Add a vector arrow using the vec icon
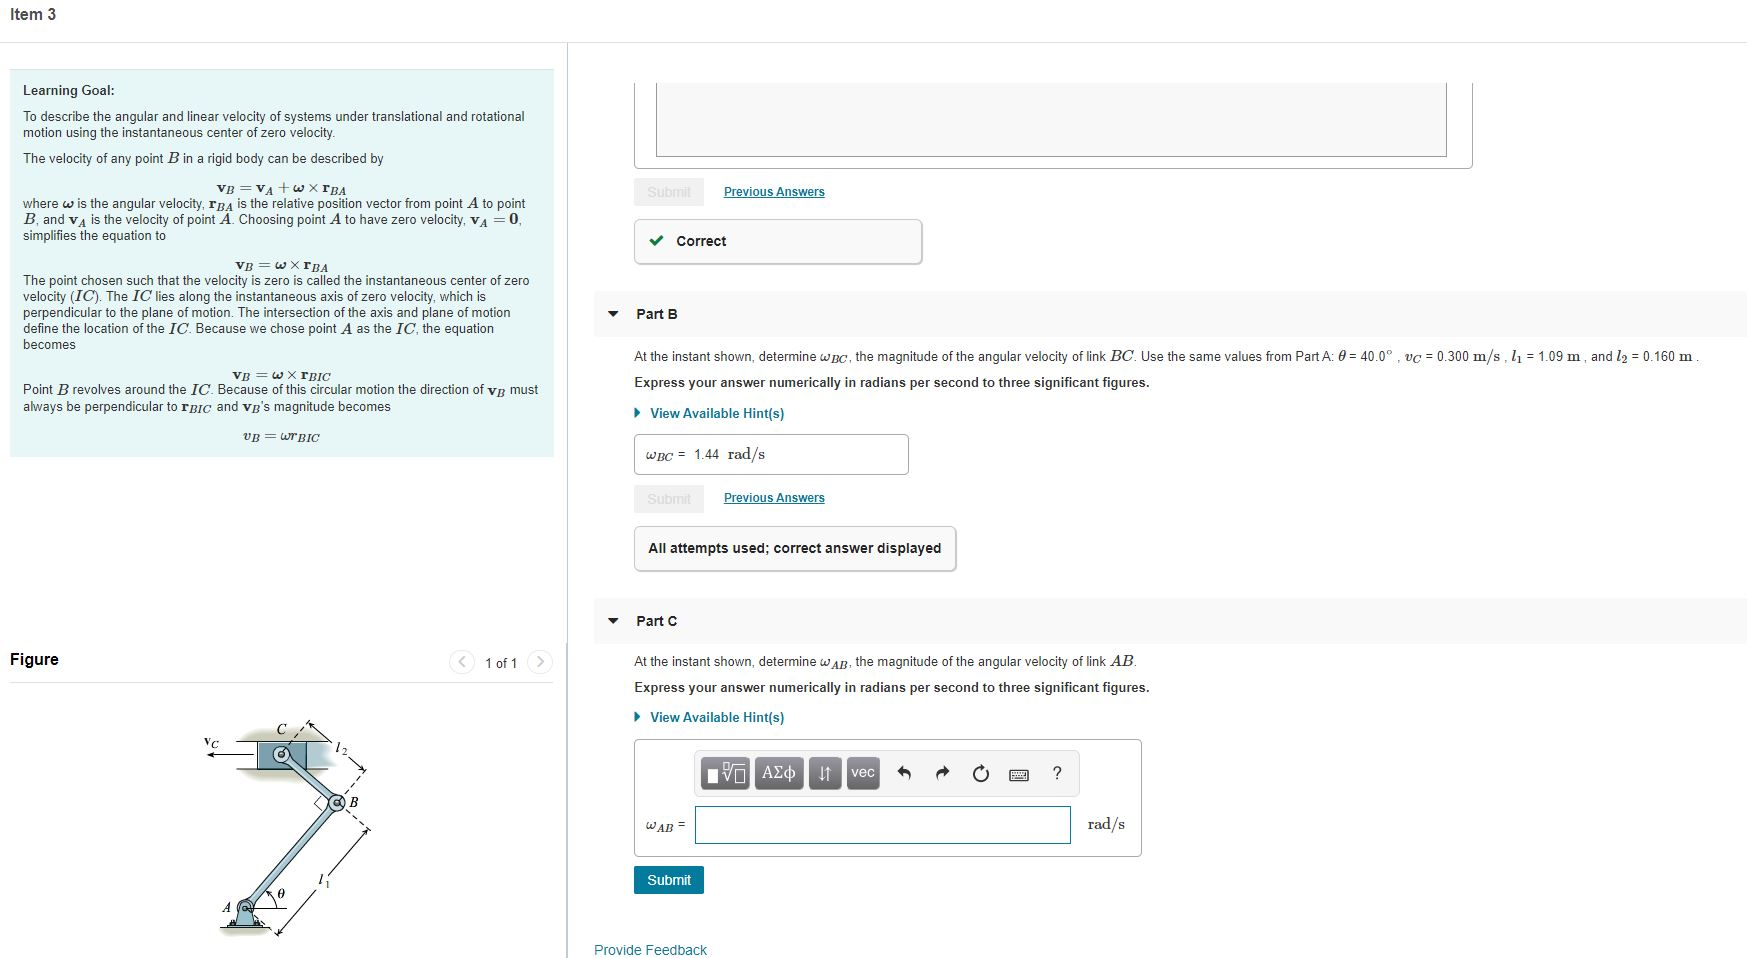 pyautogui.click(x=861, y=773)
